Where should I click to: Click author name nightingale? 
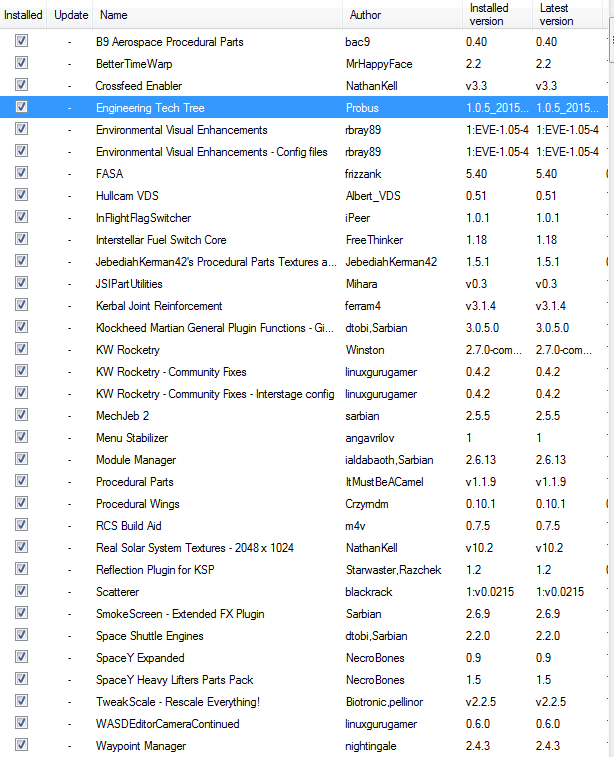click(371, 746)
